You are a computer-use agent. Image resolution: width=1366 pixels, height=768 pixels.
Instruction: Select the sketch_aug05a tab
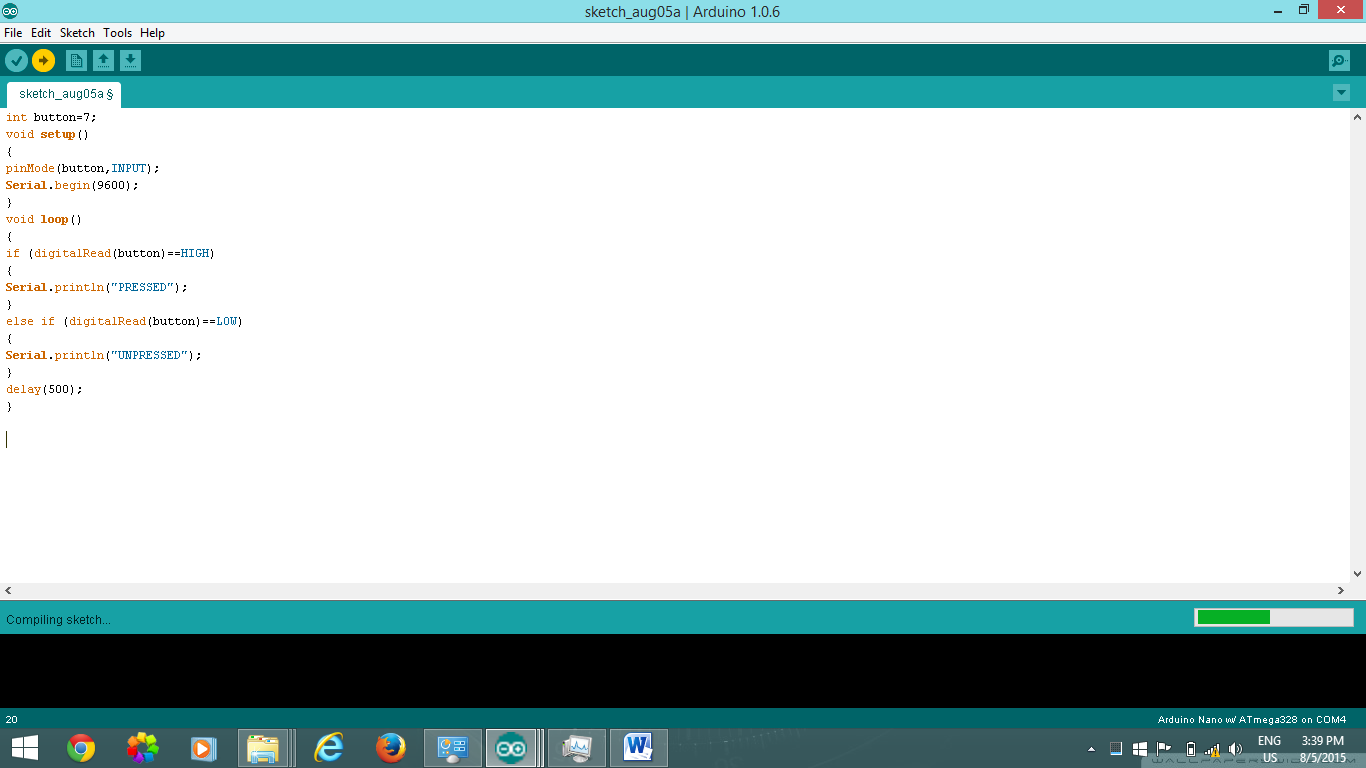(x=65, y=94)
